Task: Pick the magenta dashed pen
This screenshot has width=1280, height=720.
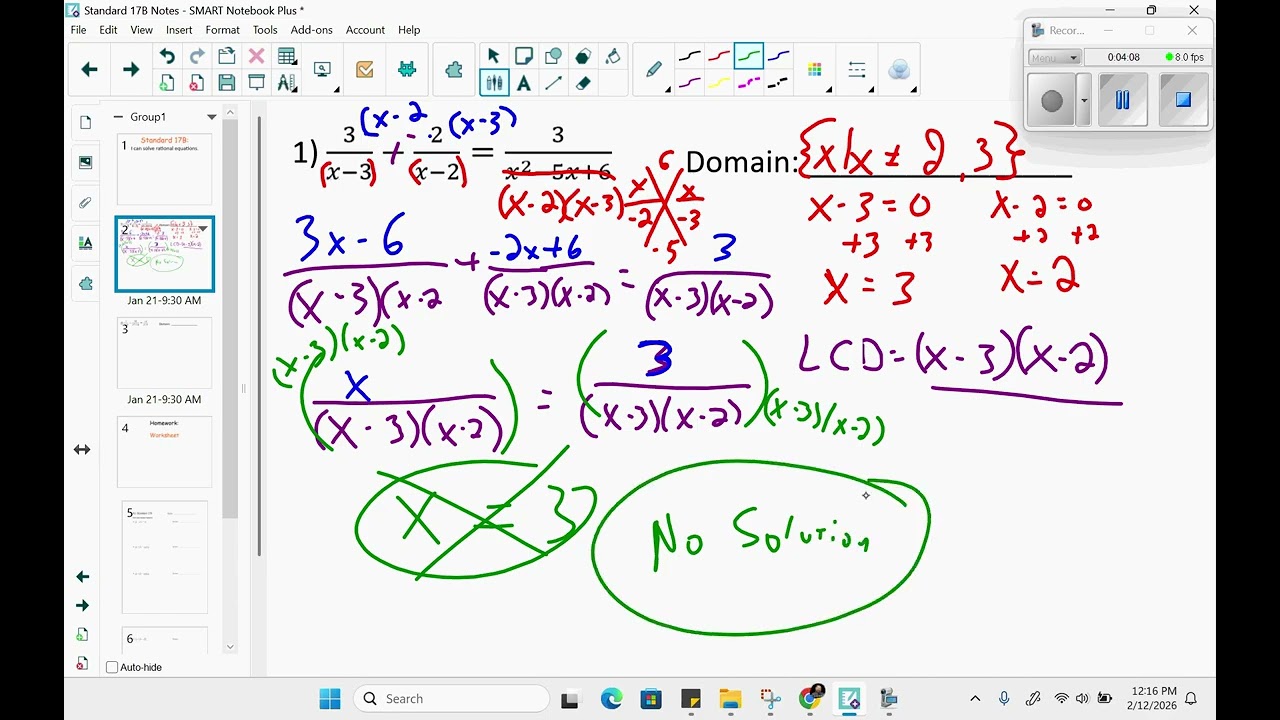Action: click(x=749, y=83)
